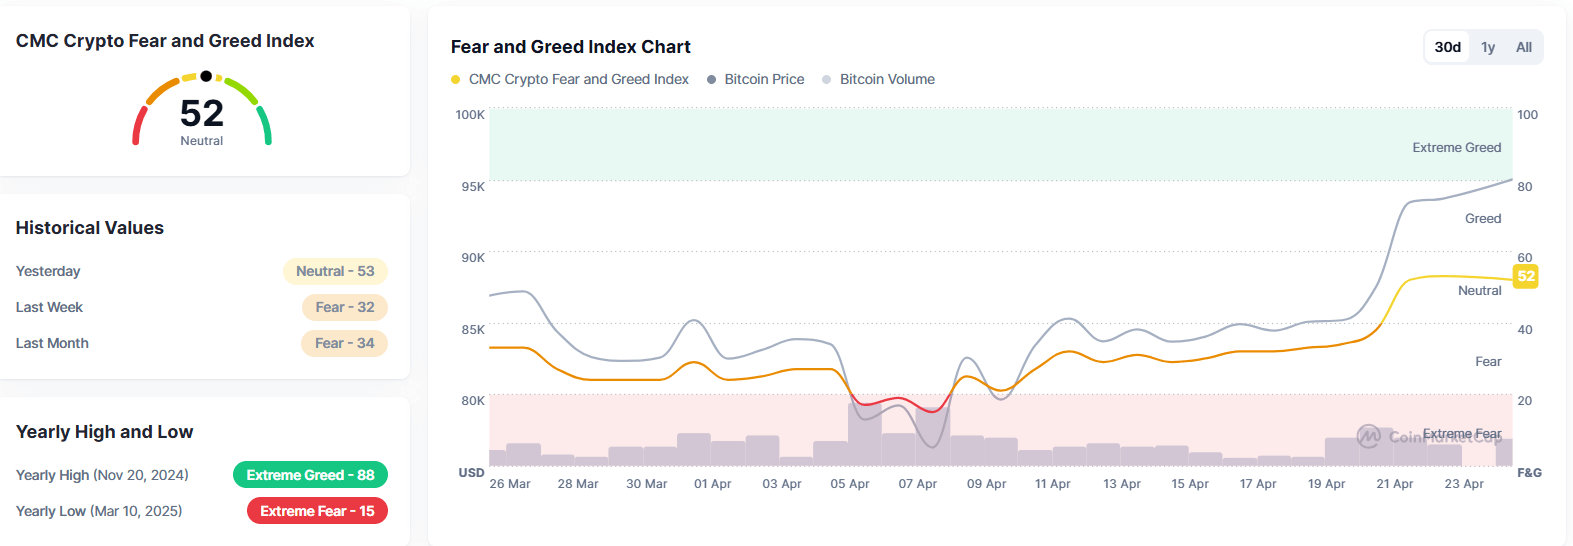1573x546 pixels.
Task: Click the gauge number 52
Action: 202,113
